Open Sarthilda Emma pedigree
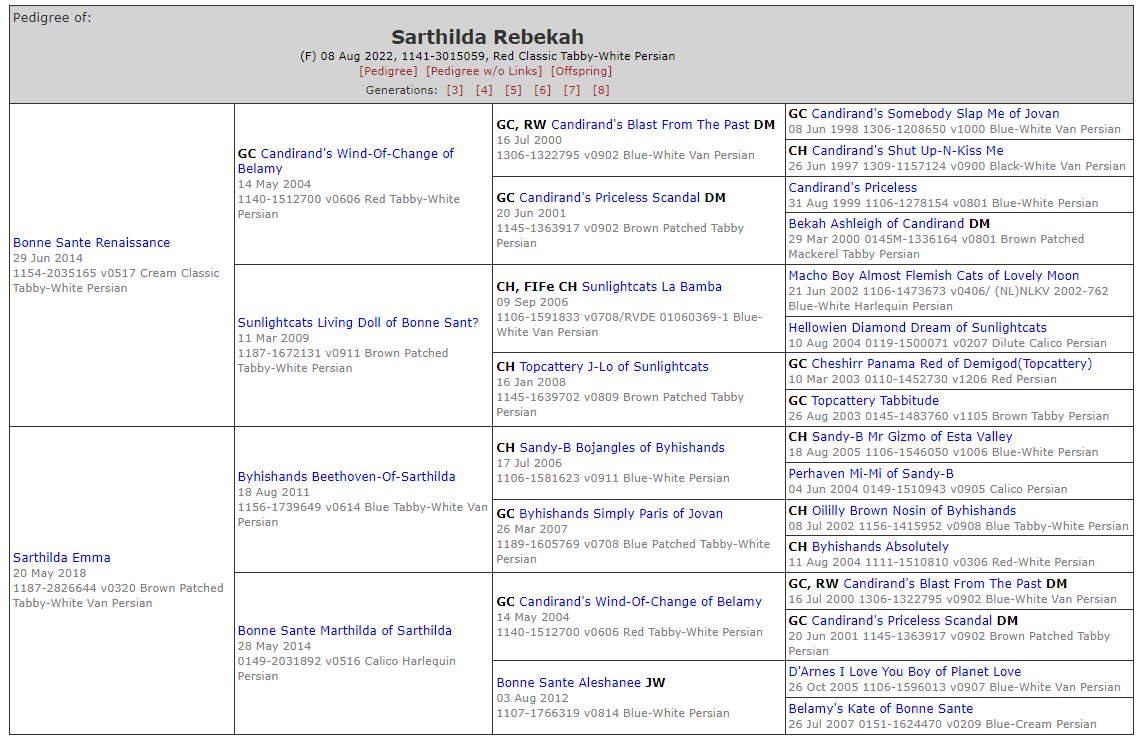This screenshot has width=1141, height=743. click(x=62, y=557)
